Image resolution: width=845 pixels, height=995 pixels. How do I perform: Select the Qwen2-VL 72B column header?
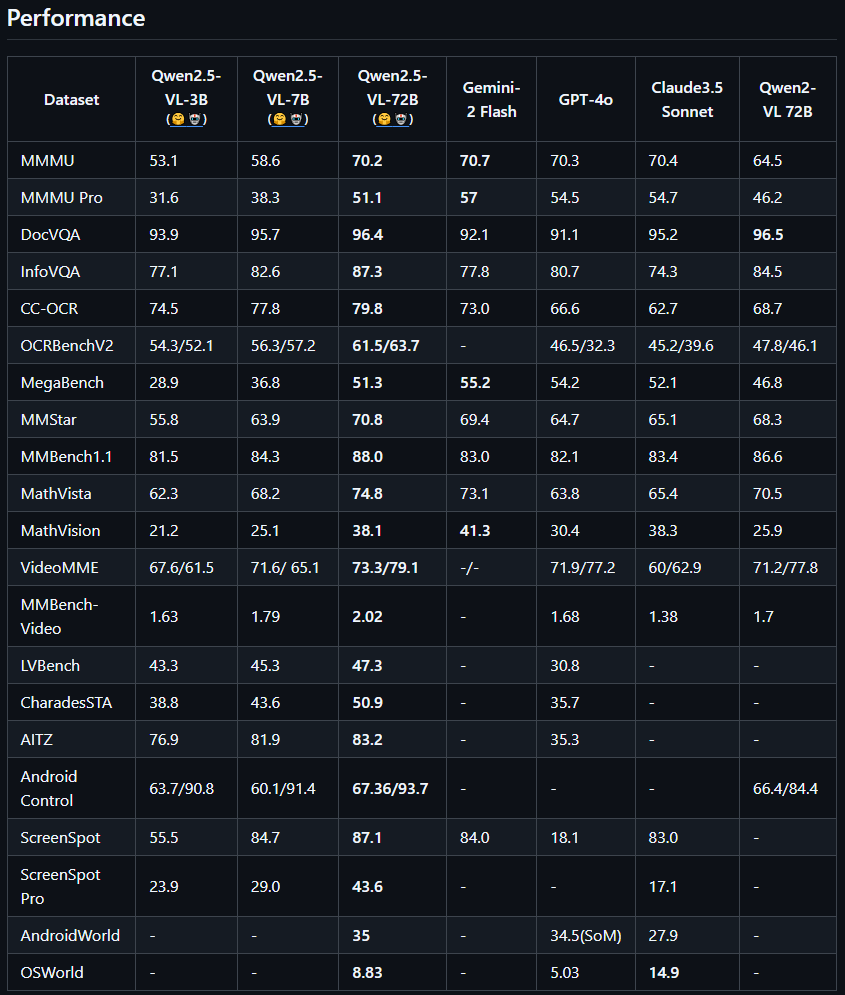click(787, 100)
